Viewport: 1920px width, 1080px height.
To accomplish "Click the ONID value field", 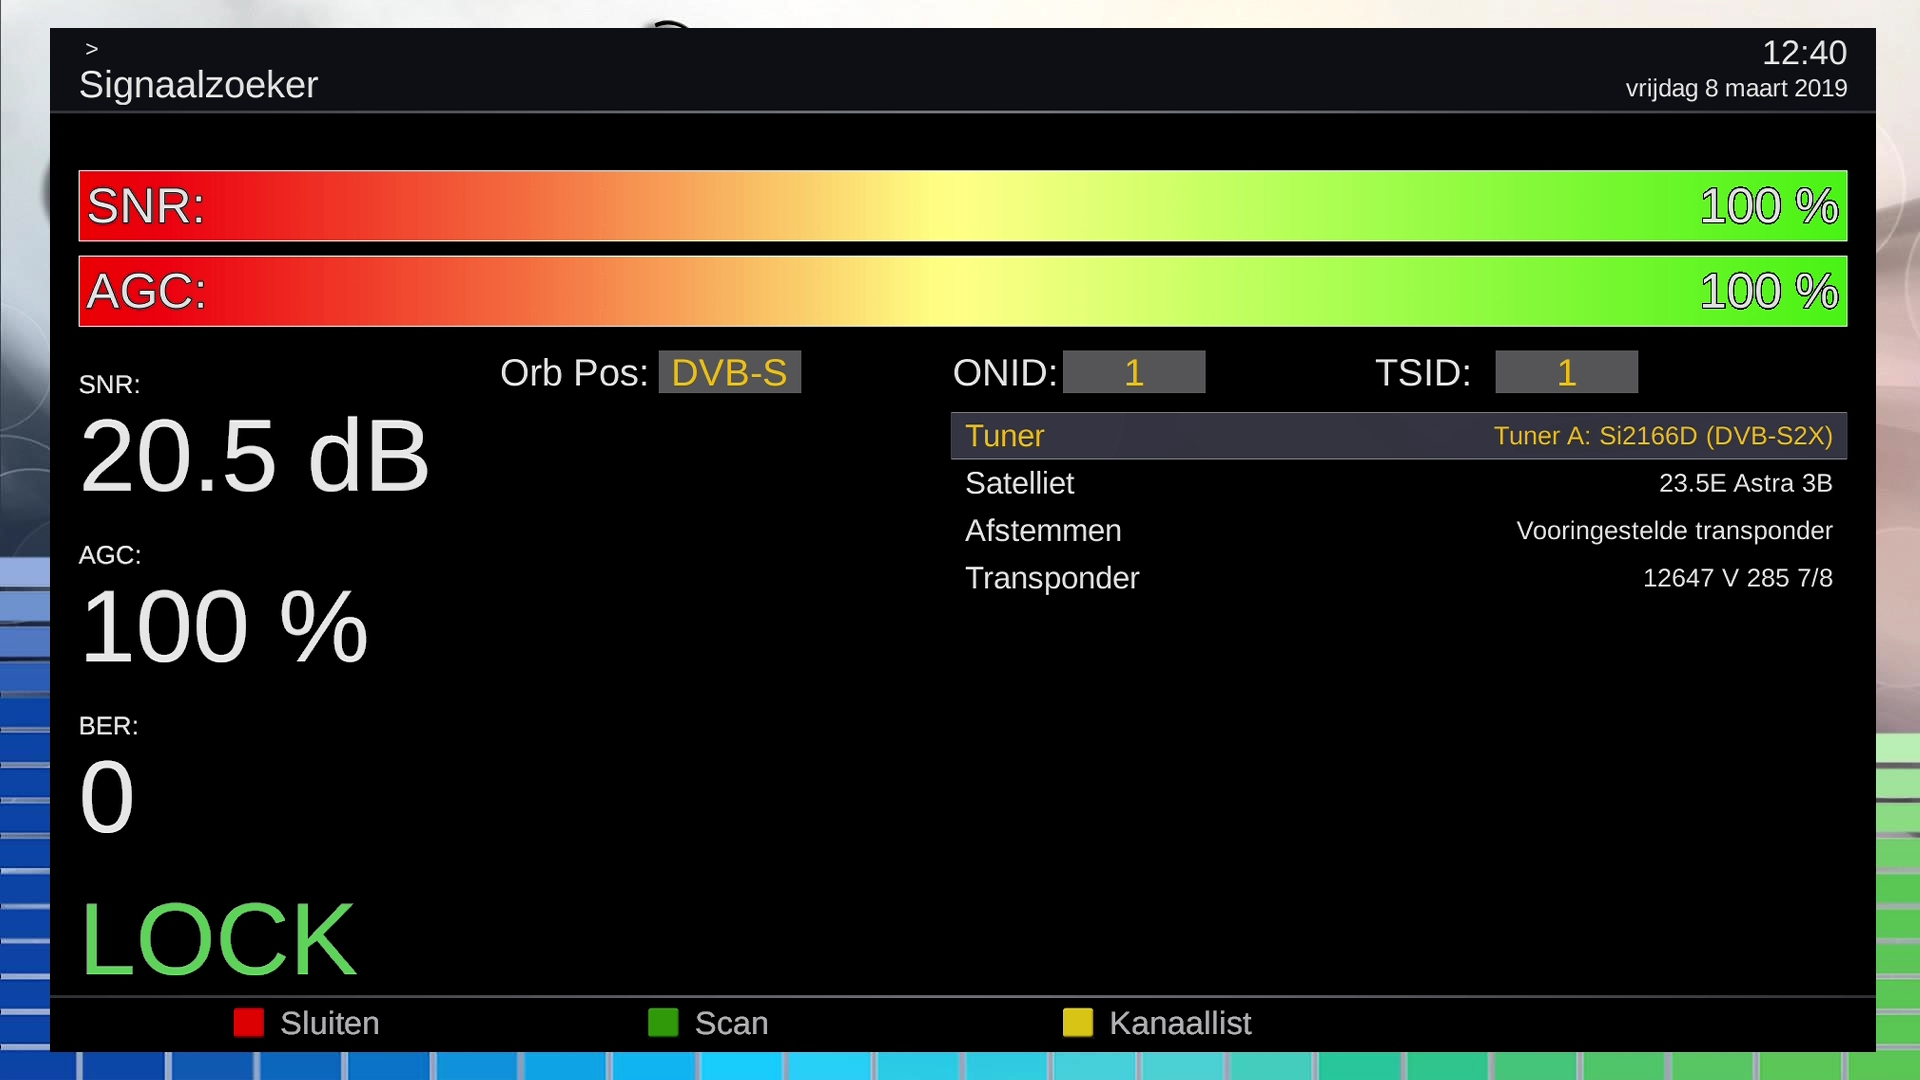I will tap(1133, 372).
